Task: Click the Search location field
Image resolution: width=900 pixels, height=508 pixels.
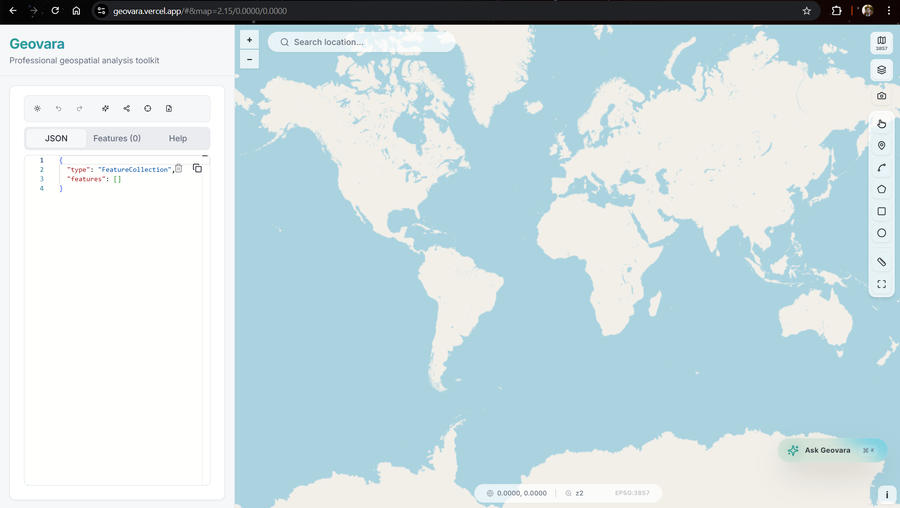Action: (362, 42)
